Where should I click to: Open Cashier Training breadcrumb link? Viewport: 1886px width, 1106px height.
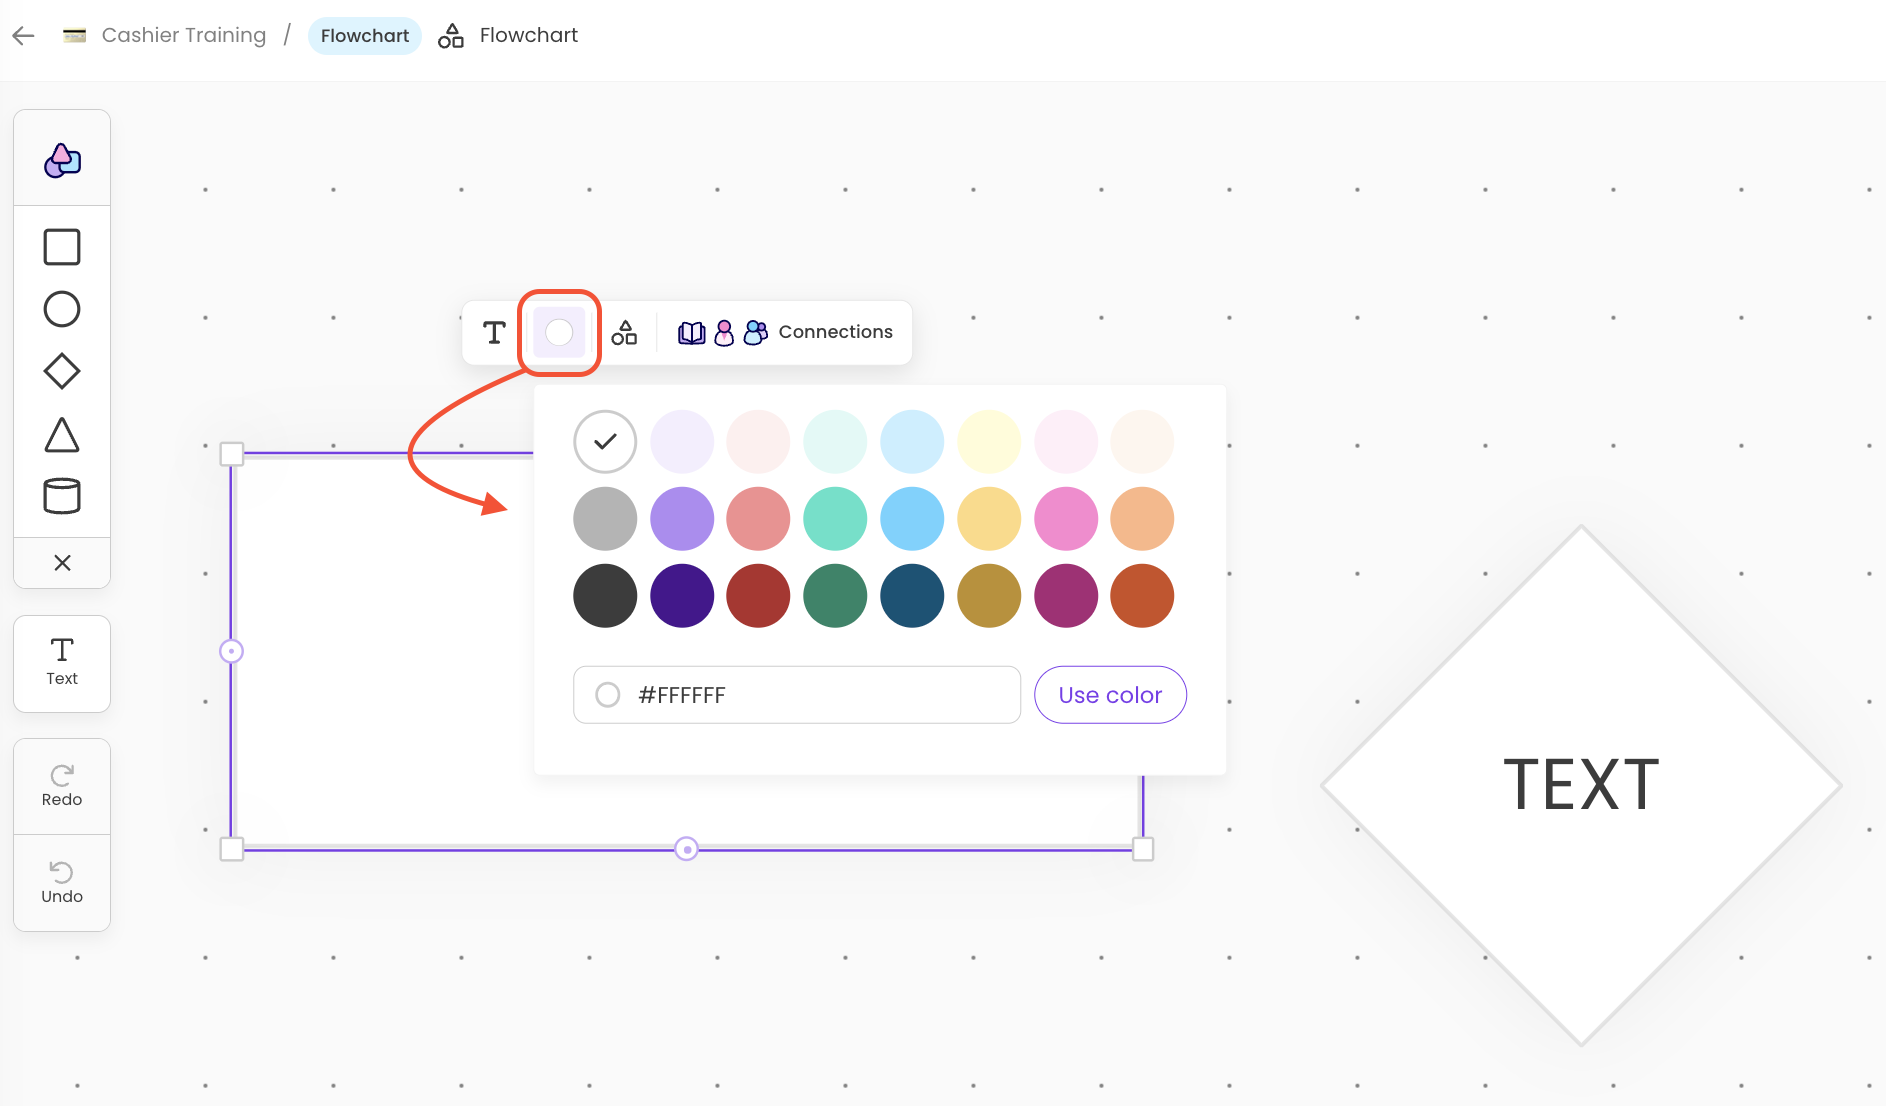pos(184,36)
